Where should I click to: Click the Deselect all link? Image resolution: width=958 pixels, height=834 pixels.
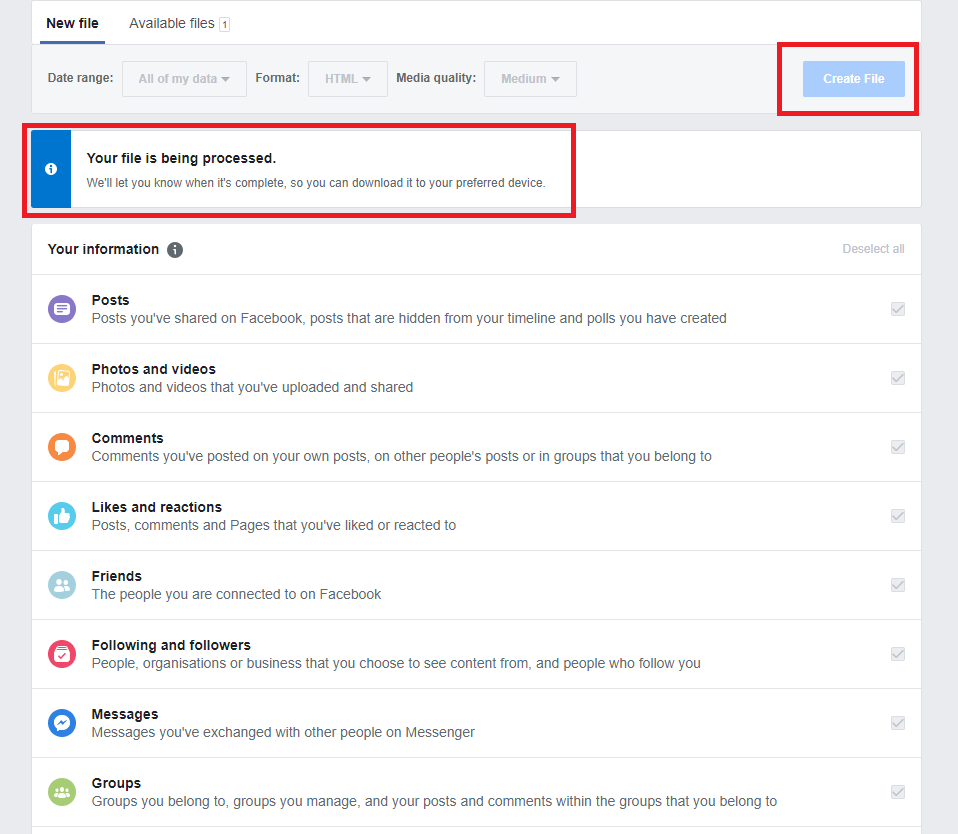873,249
